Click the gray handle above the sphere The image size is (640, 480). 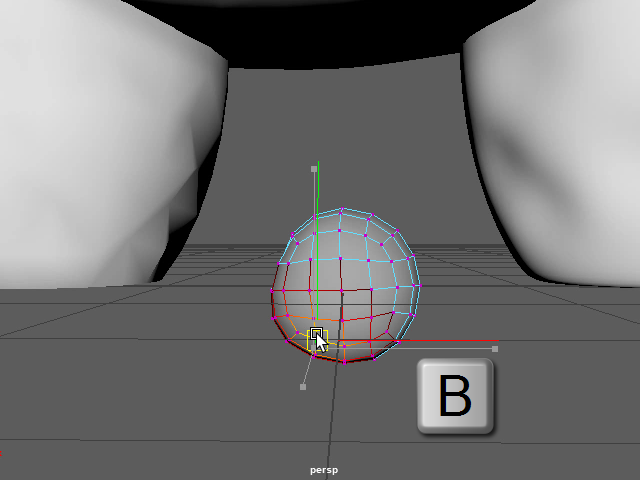[x=313, y=170]
